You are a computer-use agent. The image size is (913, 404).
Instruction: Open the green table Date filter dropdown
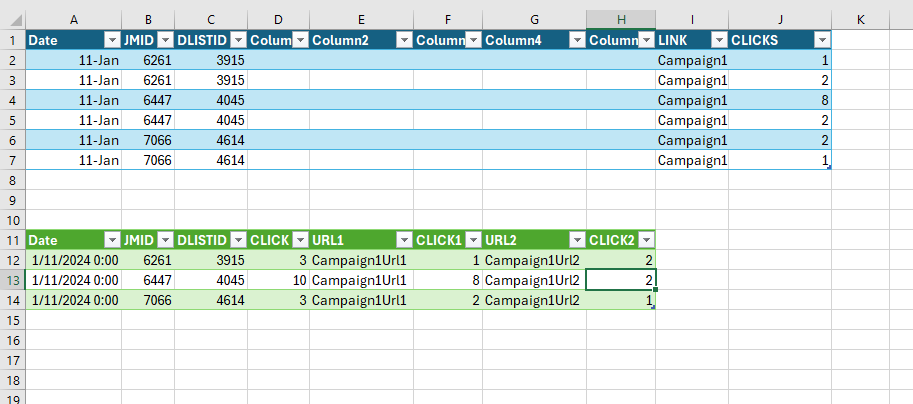(112, 240)
